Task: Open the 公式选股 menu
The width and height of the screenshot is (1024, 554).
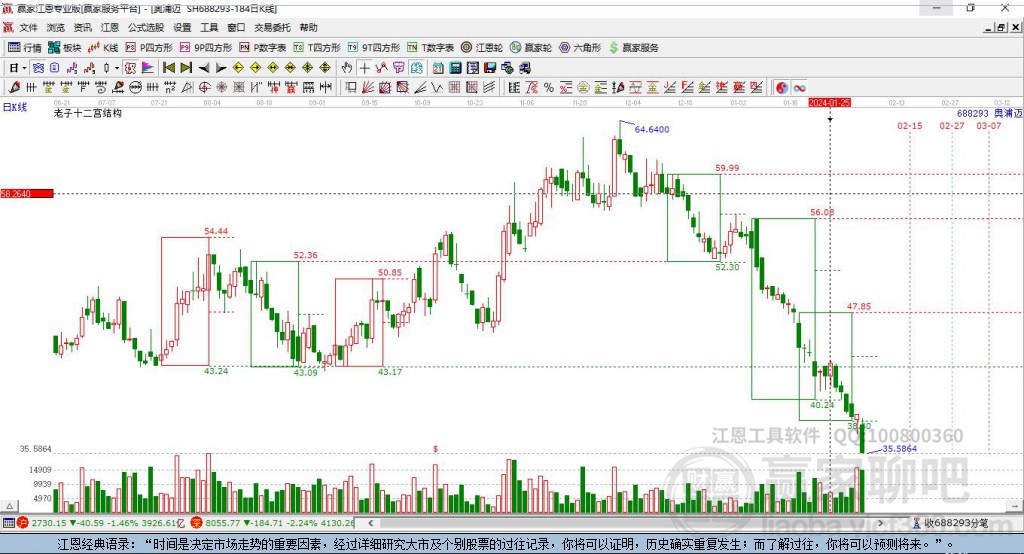Action: click(146, 27)
